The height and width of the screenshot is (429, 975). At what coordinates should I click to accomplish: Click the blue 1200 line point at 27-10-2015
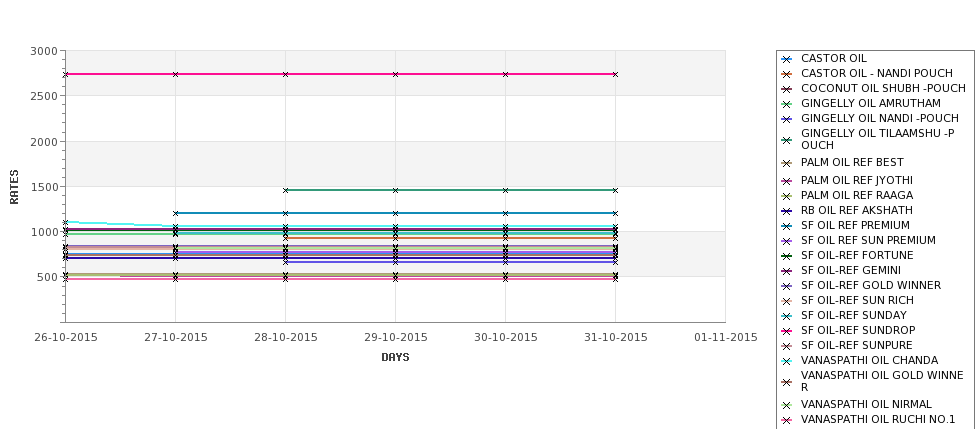[175, 213]
